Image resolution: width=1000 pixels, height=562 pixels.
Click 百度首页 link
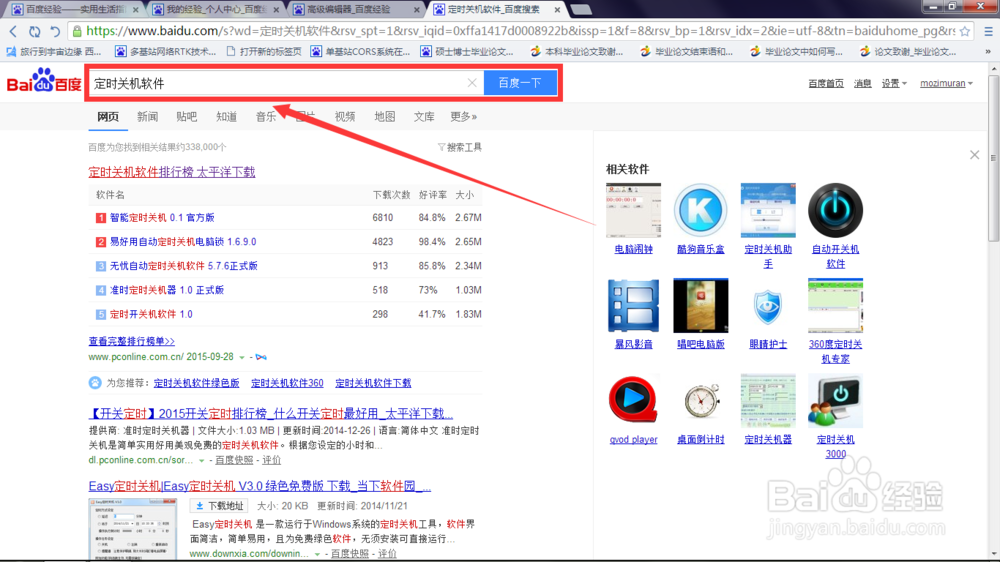coord(826,84)
